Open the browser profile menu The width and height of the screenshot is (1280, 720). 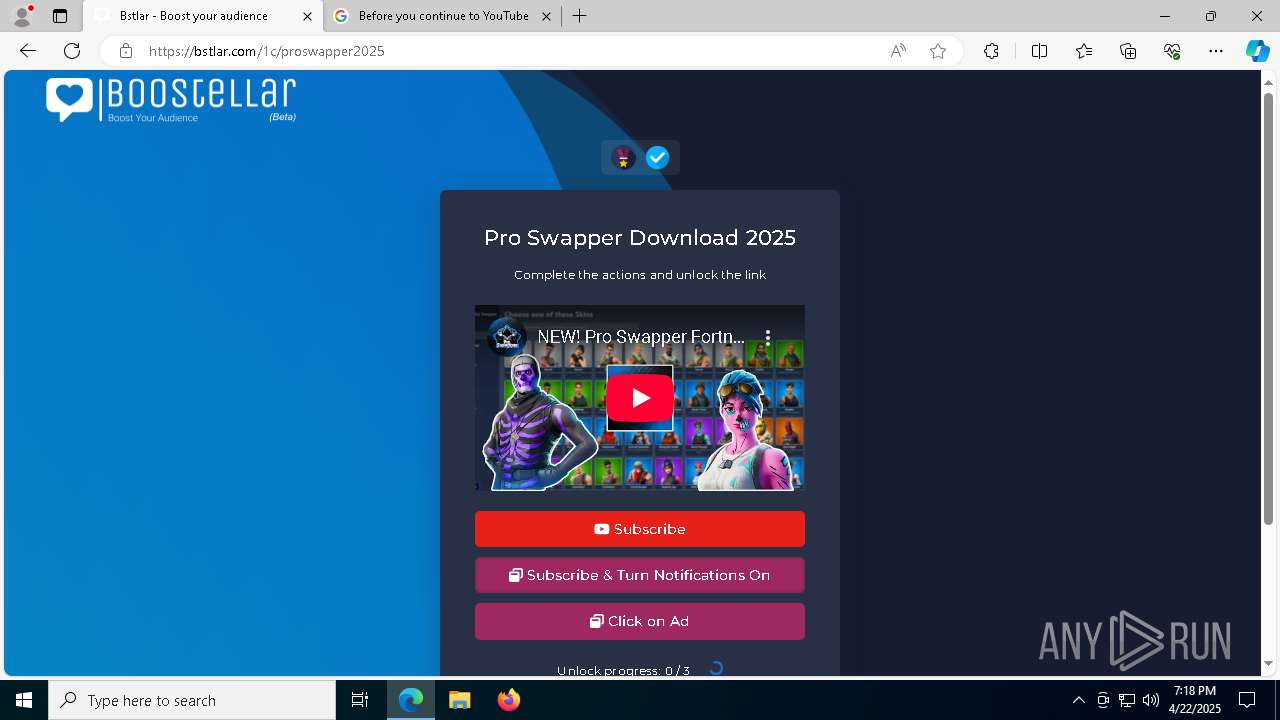21,16
